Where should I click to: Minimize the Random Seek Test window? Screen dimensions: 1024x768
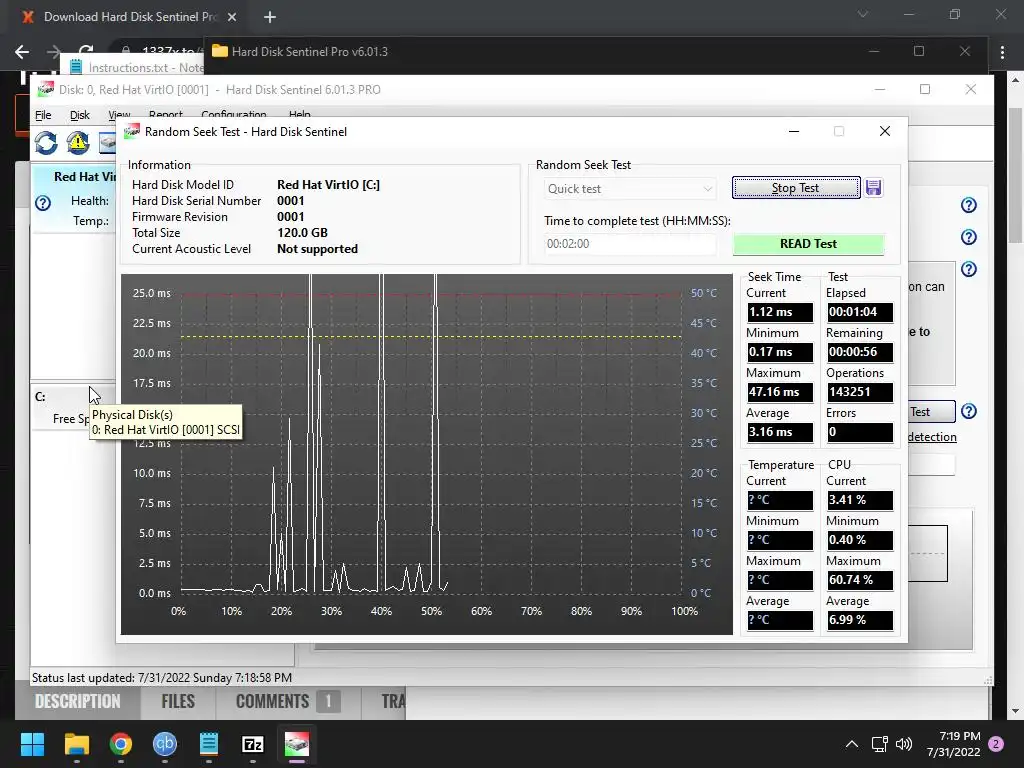(x=794, y=131)
